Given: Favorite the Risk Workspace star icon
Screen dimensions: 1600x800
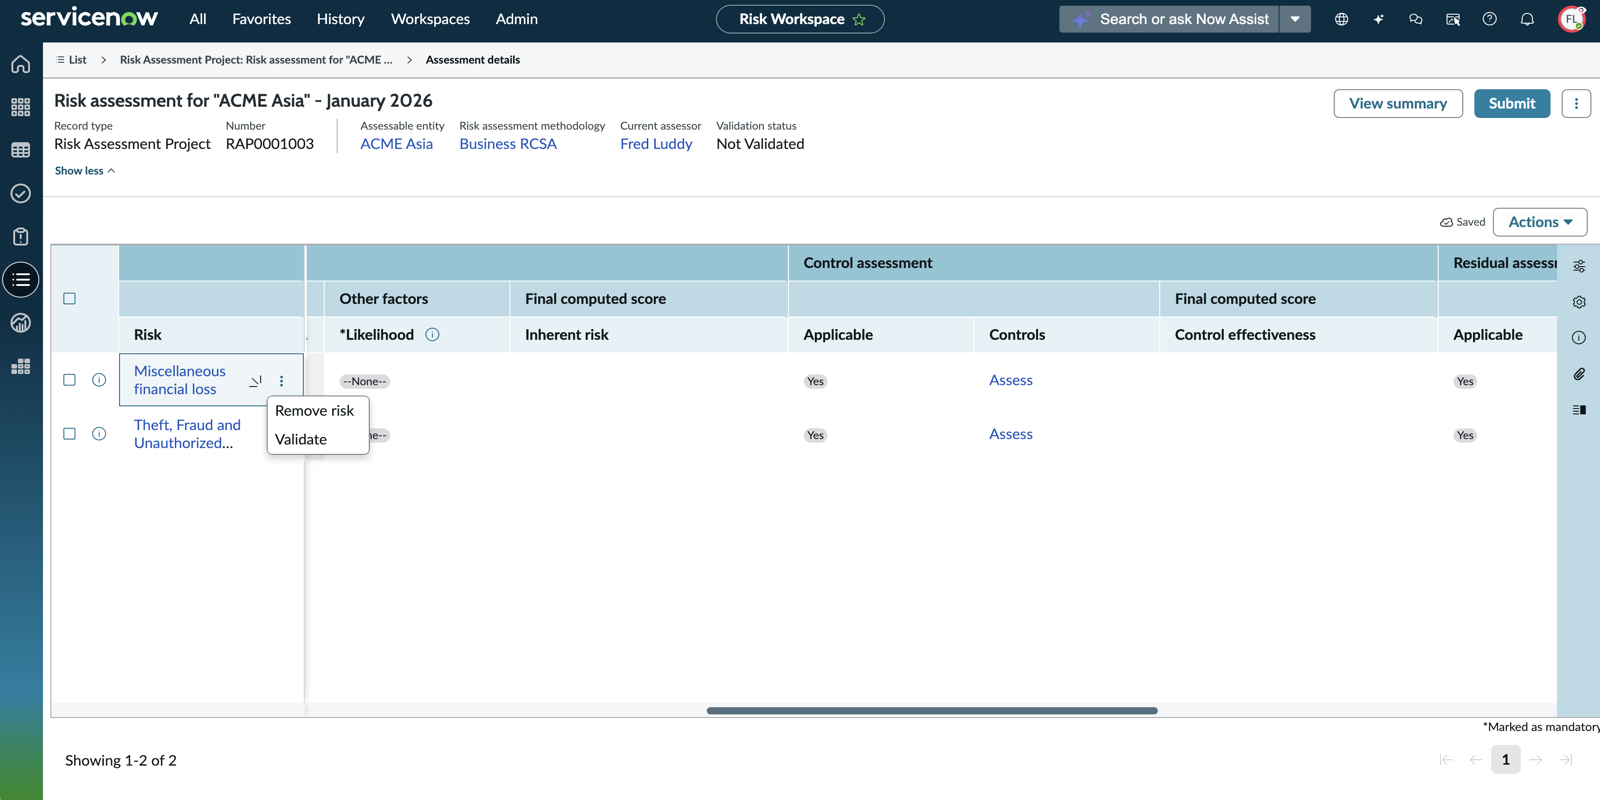Looking at the screenshot, I should tap(859, 19).
